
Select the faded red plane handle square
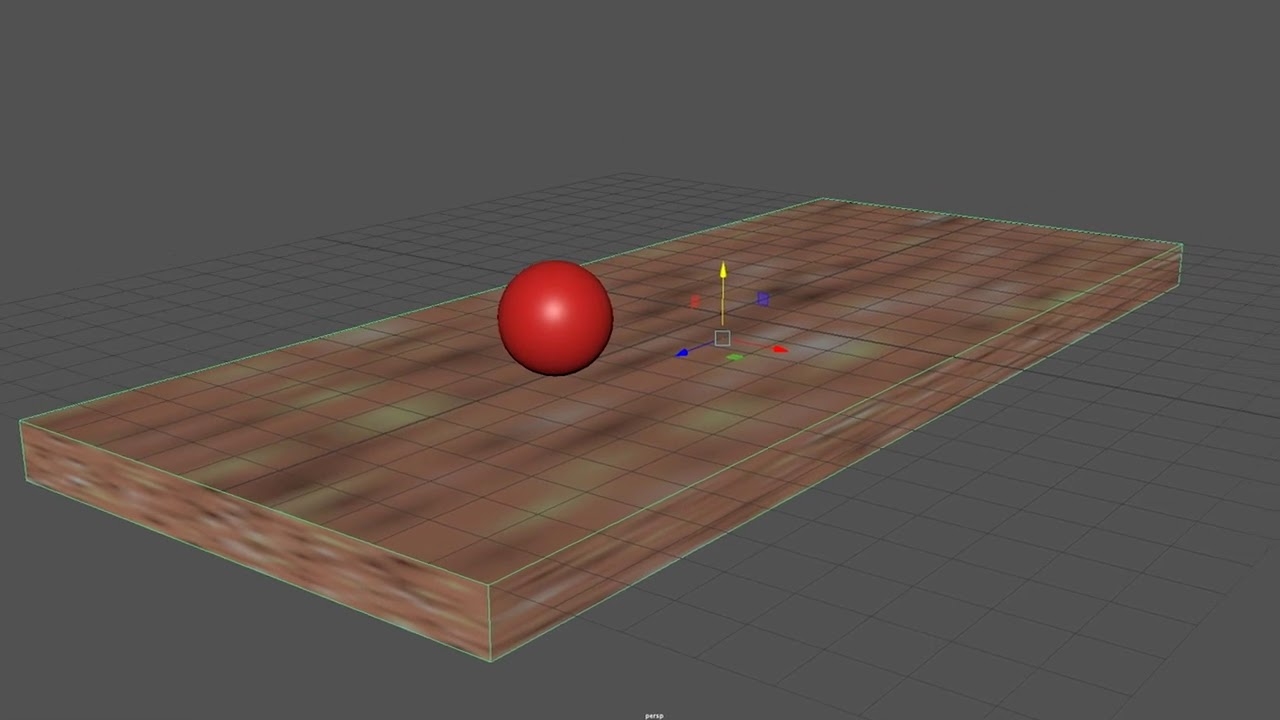click(695, 301)
